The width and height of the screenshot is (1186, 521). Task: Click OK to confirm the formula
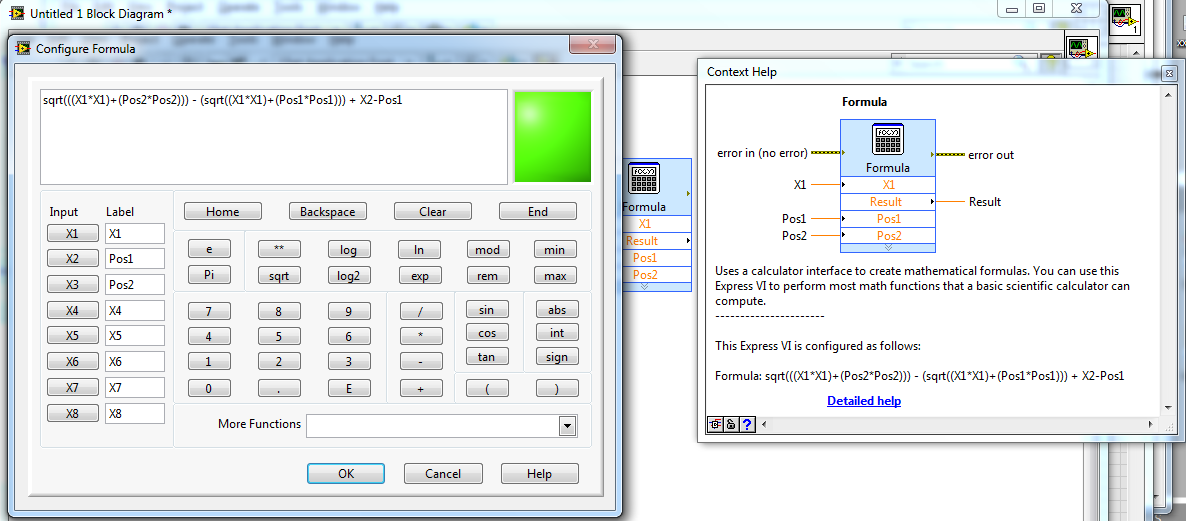coord(346,473)
